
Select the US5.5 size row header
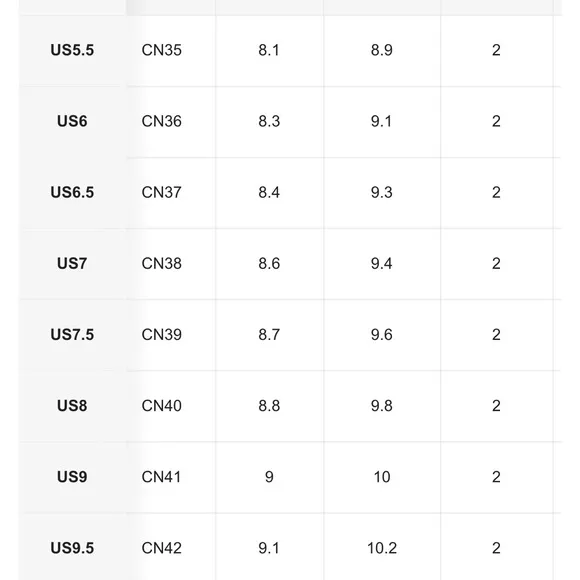tap(72, 50)
